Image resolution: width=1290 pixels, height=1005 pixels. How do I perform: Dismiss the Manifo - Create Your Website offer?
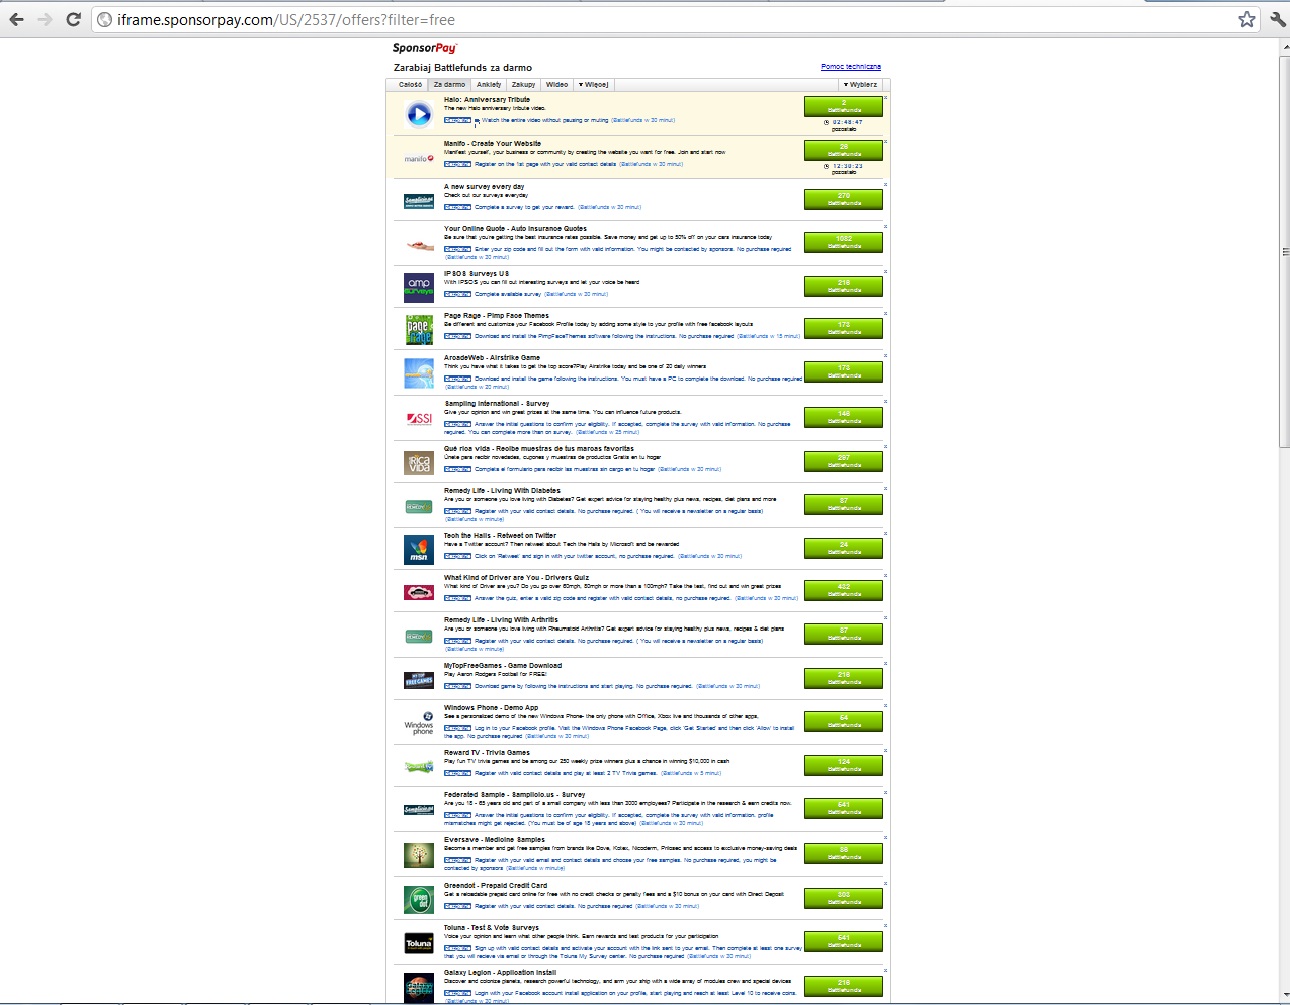pos(886,141)
